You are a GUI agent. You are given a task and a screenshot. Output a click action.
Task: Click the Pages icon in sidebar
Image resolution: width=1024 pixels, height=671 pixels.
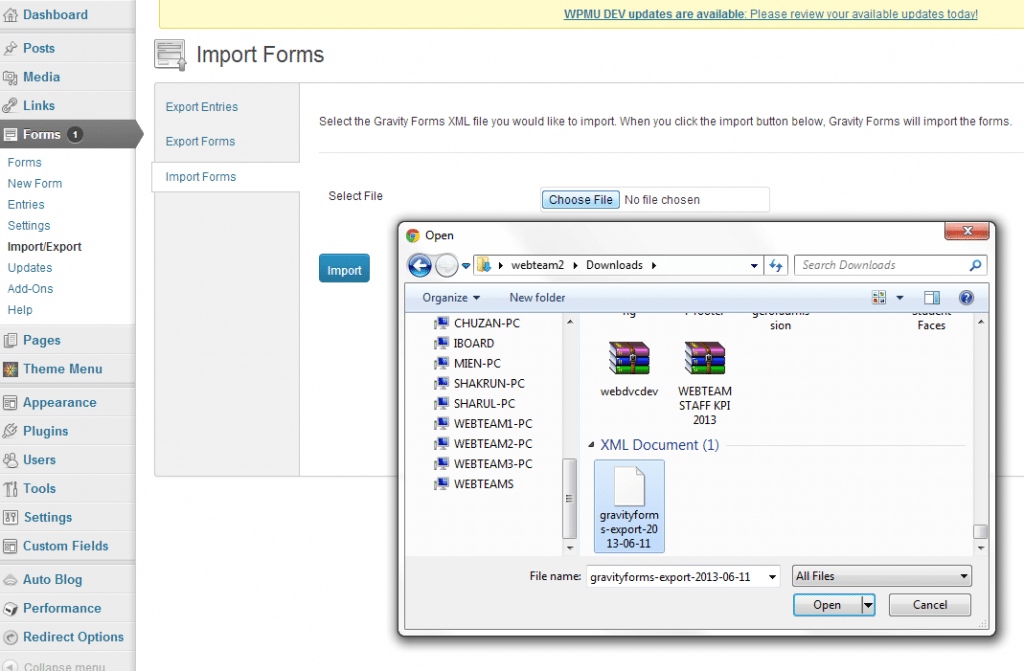(10, 340)
